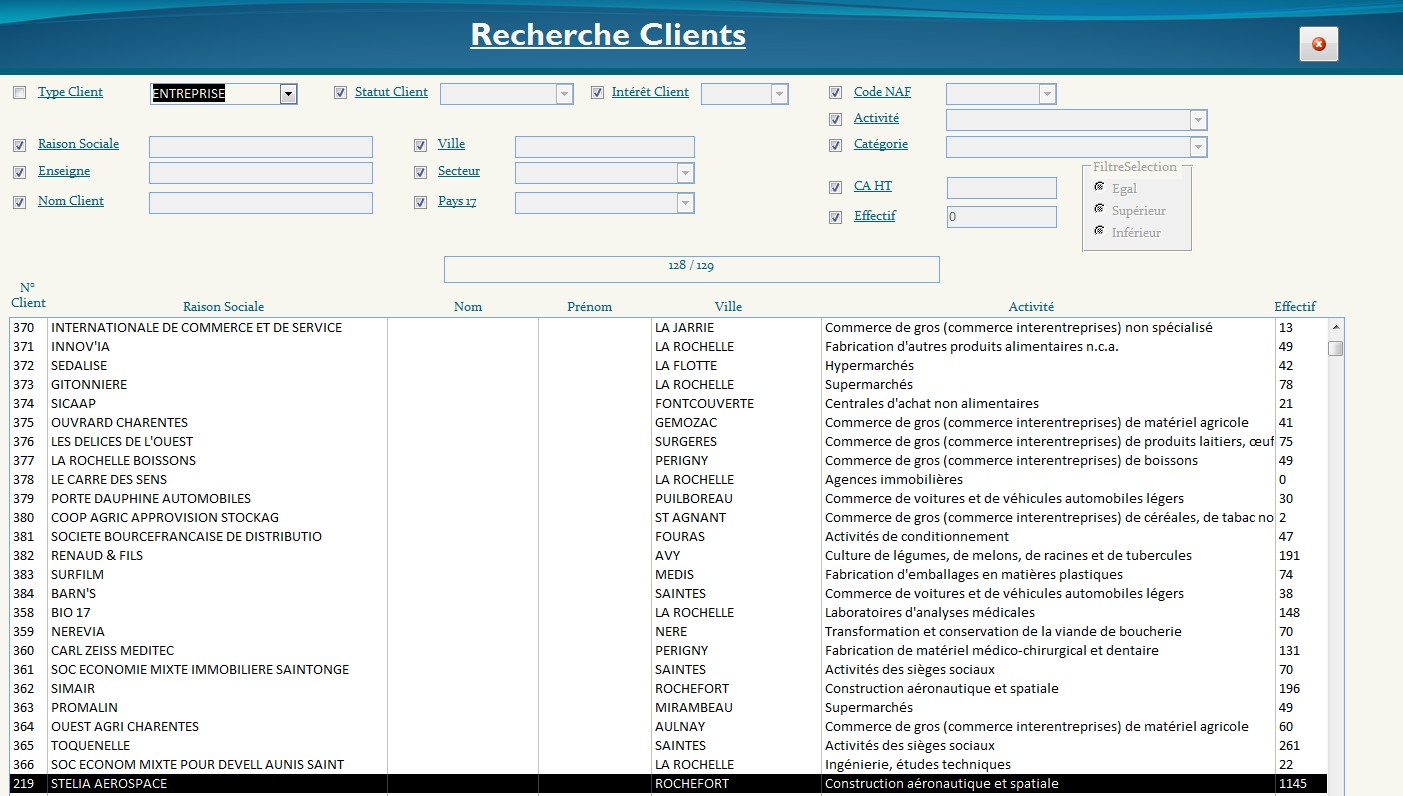Expand the Activité filter dropdown
Image resolution: width=1403 pixels, height=796 pixels.
point(1198,120)
